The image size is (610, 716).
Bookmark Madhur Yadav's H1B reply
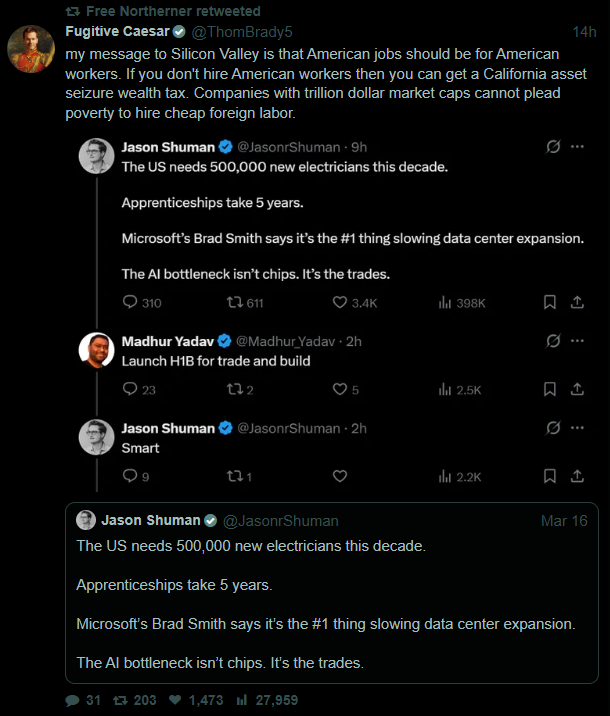[549, 390]
